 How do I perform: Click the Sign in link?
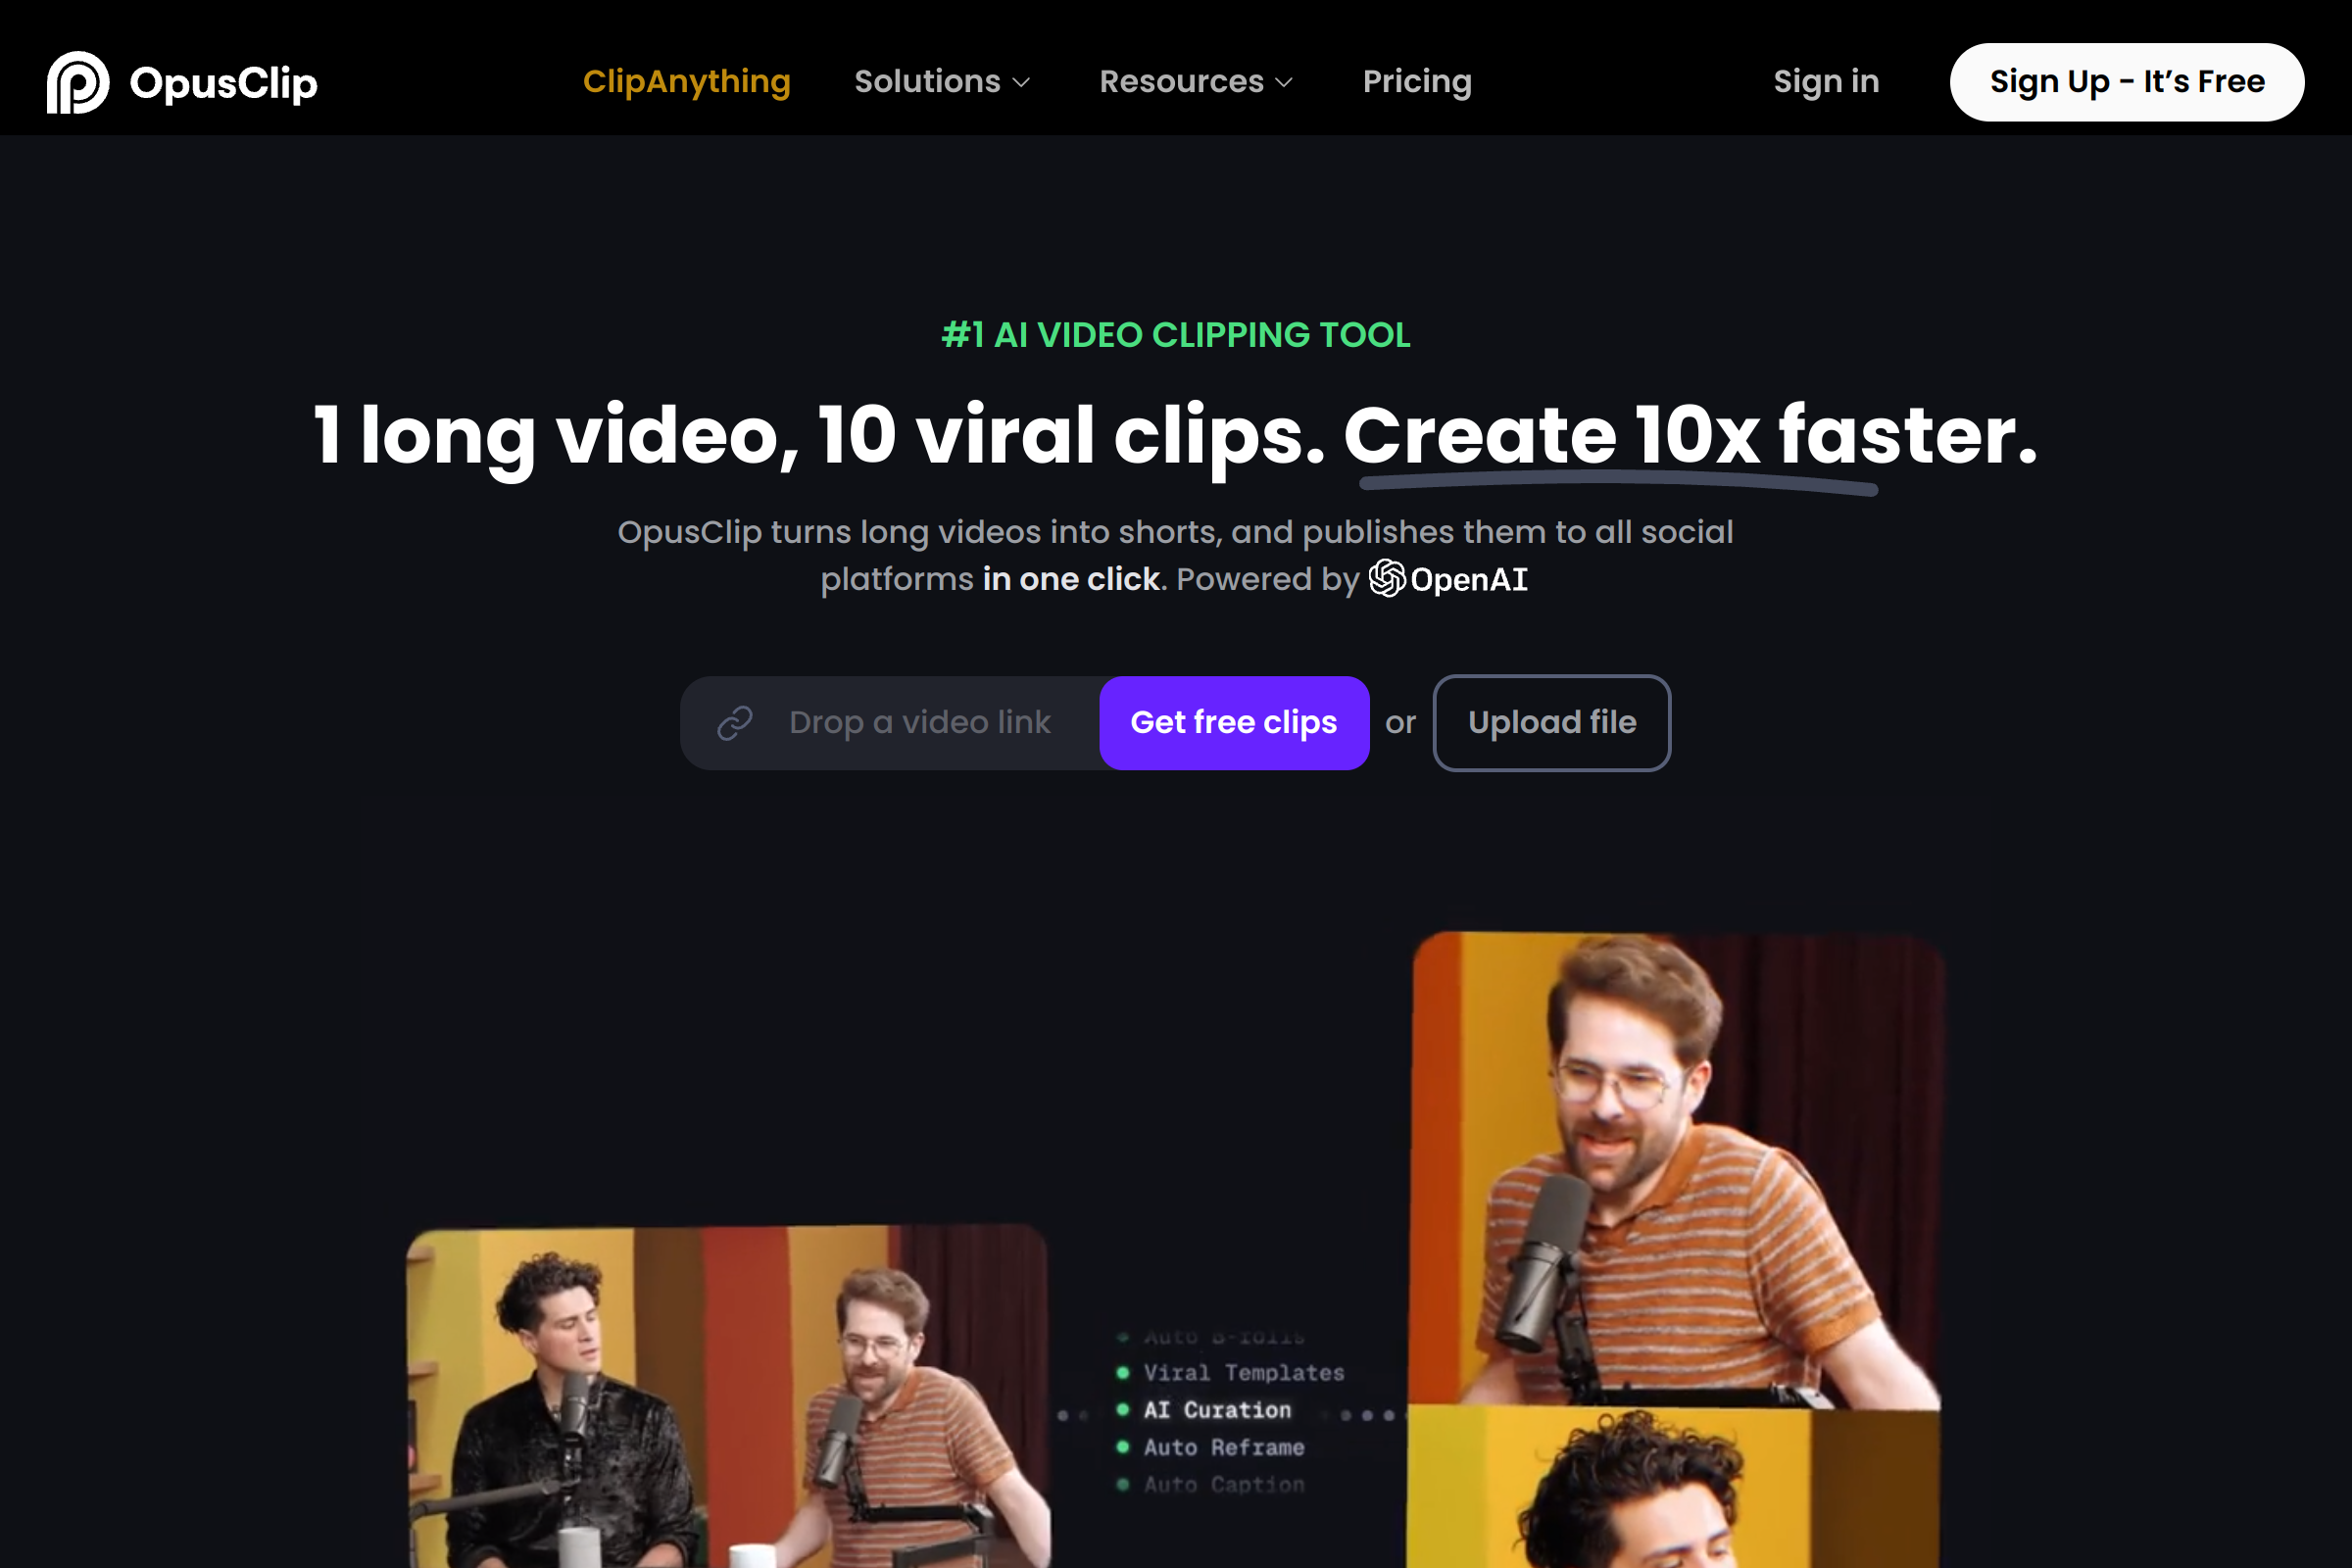click(x=1826, y=82)
